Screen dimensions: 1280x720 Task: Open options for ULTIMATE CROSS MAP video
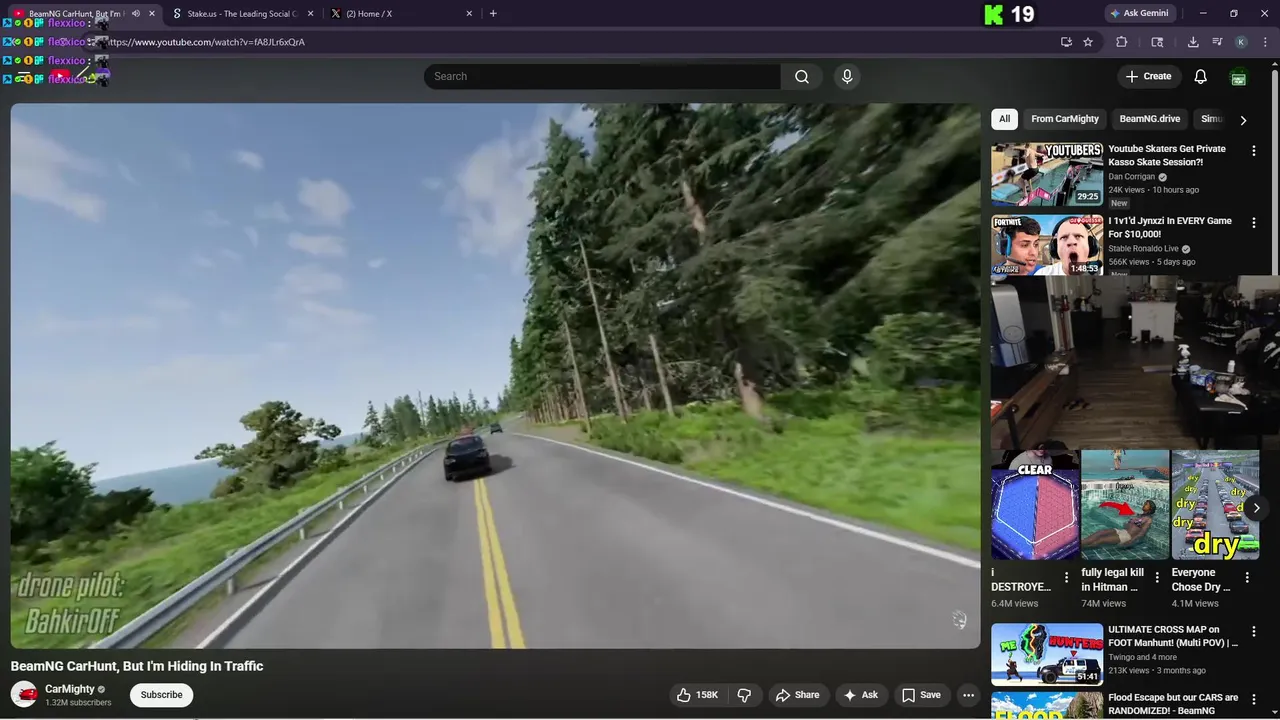1253,631
